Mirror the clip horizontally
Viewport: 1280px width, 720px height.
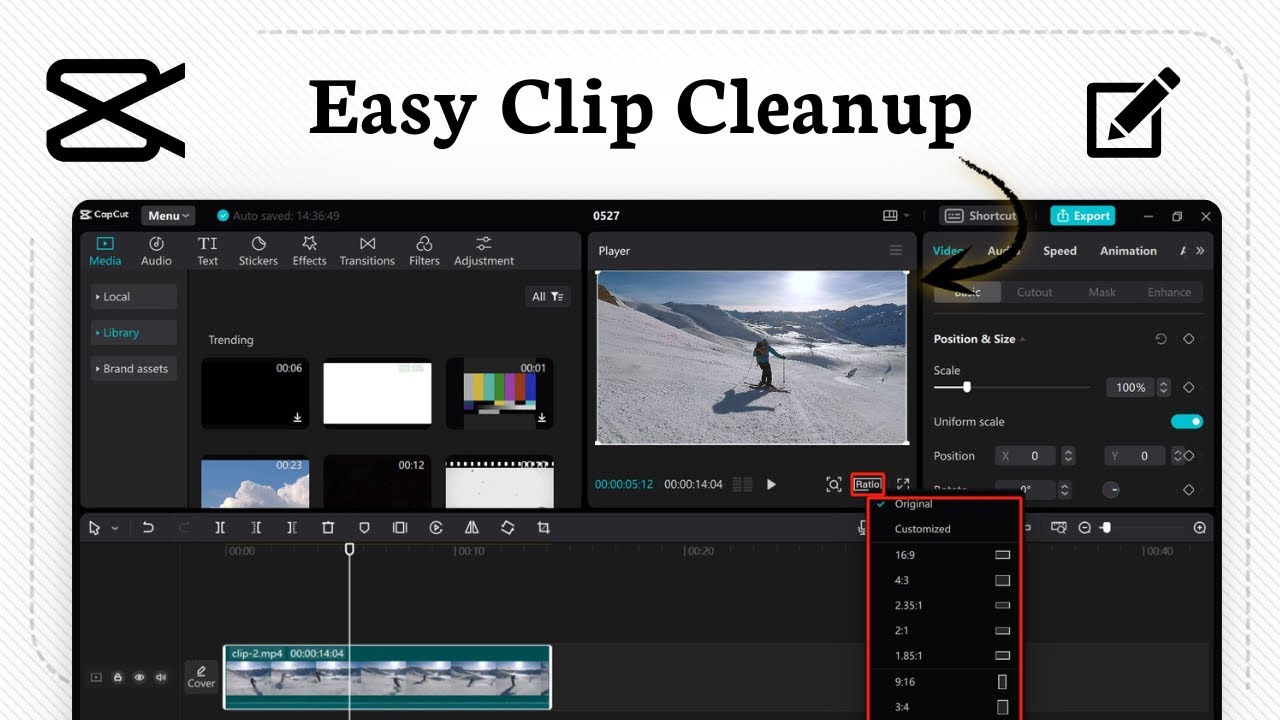(x=472, y=527)
